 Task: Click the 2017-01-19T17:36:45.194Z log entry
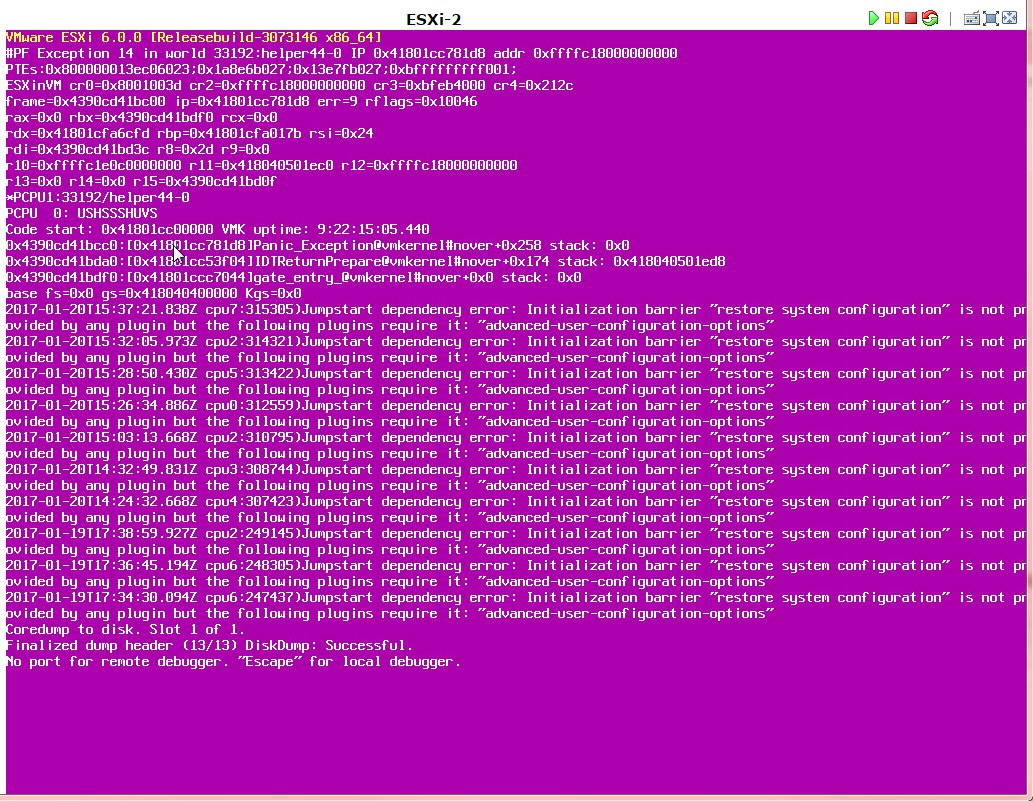(516, 573)
